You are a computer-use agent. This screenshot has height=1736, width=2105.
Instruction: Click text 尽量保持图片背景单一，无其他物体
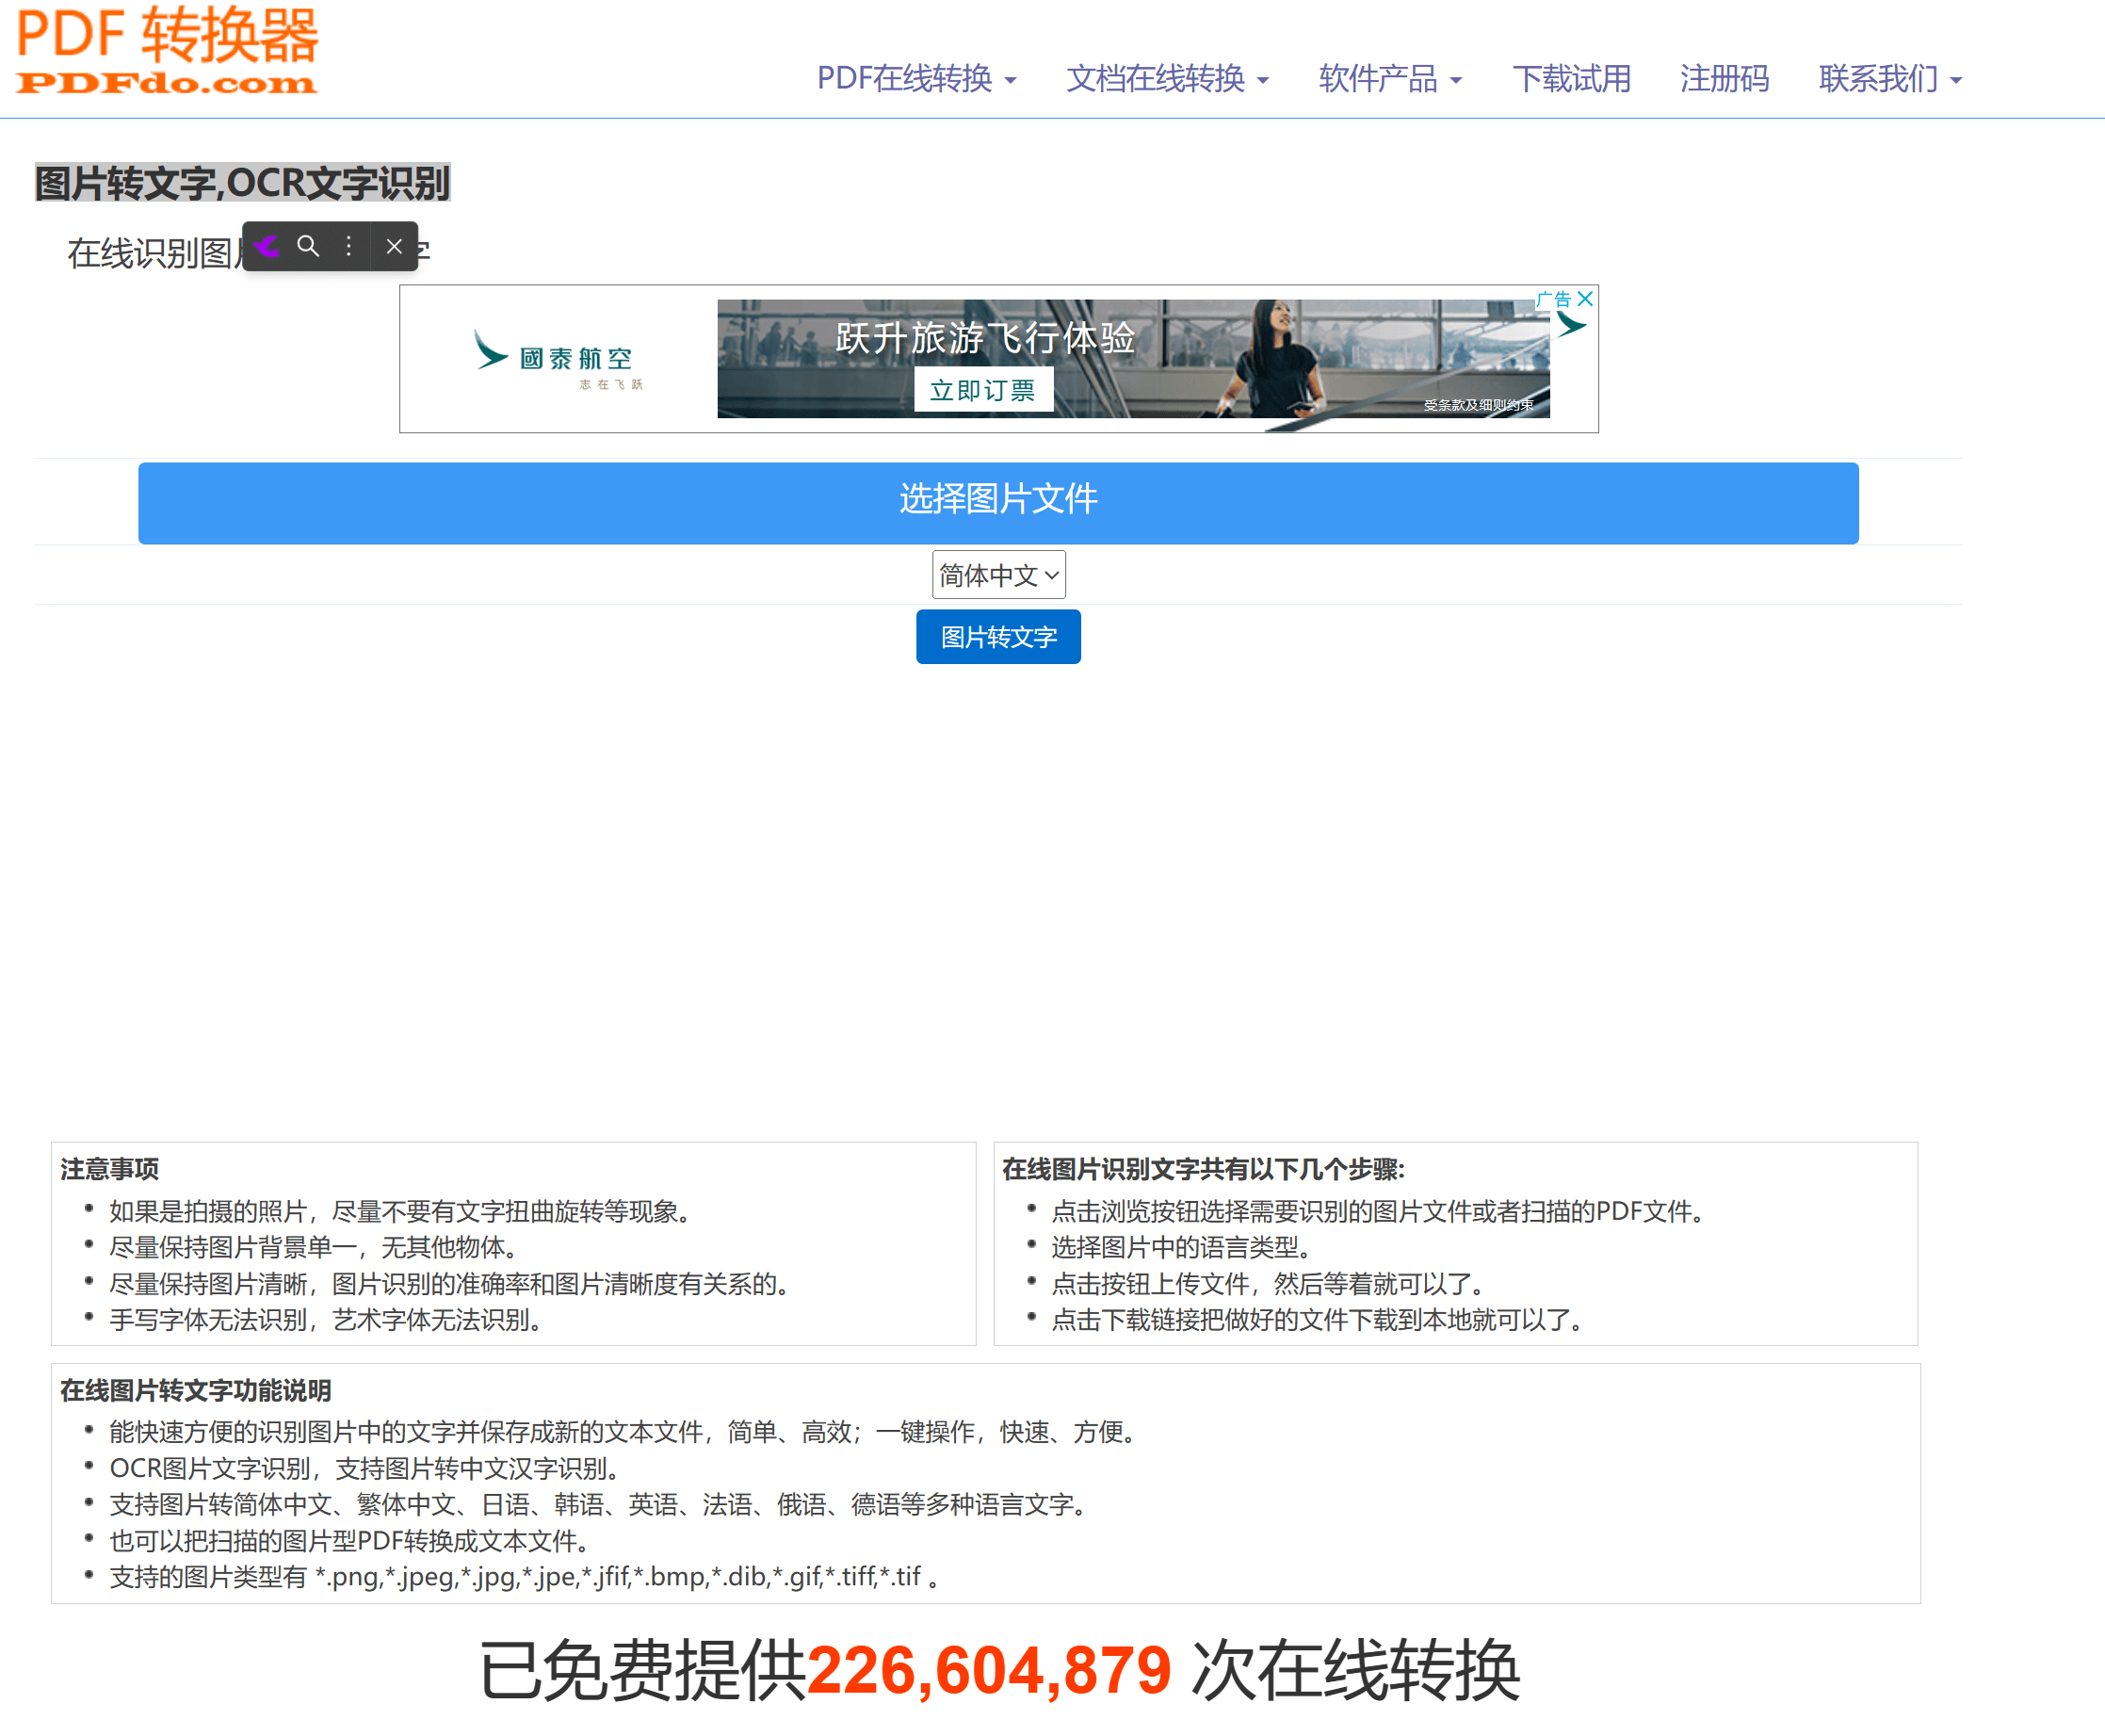click(313, 1247)
